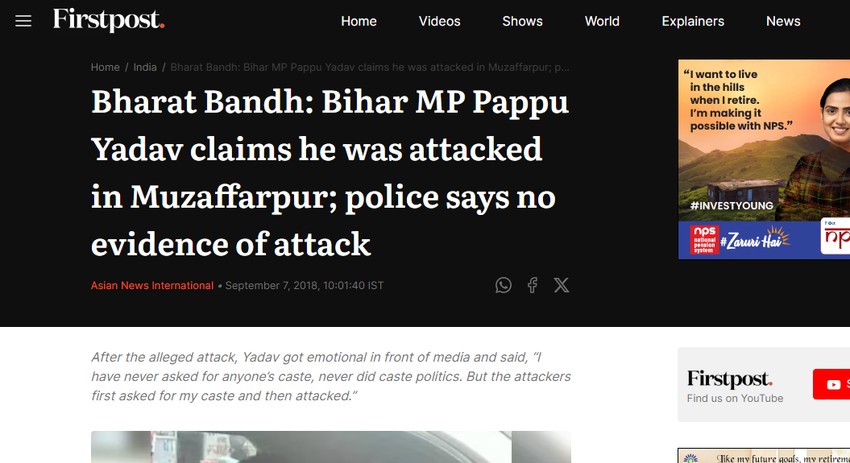
Task: Click the NPS retirement ad banner
Action: point(764,159)
